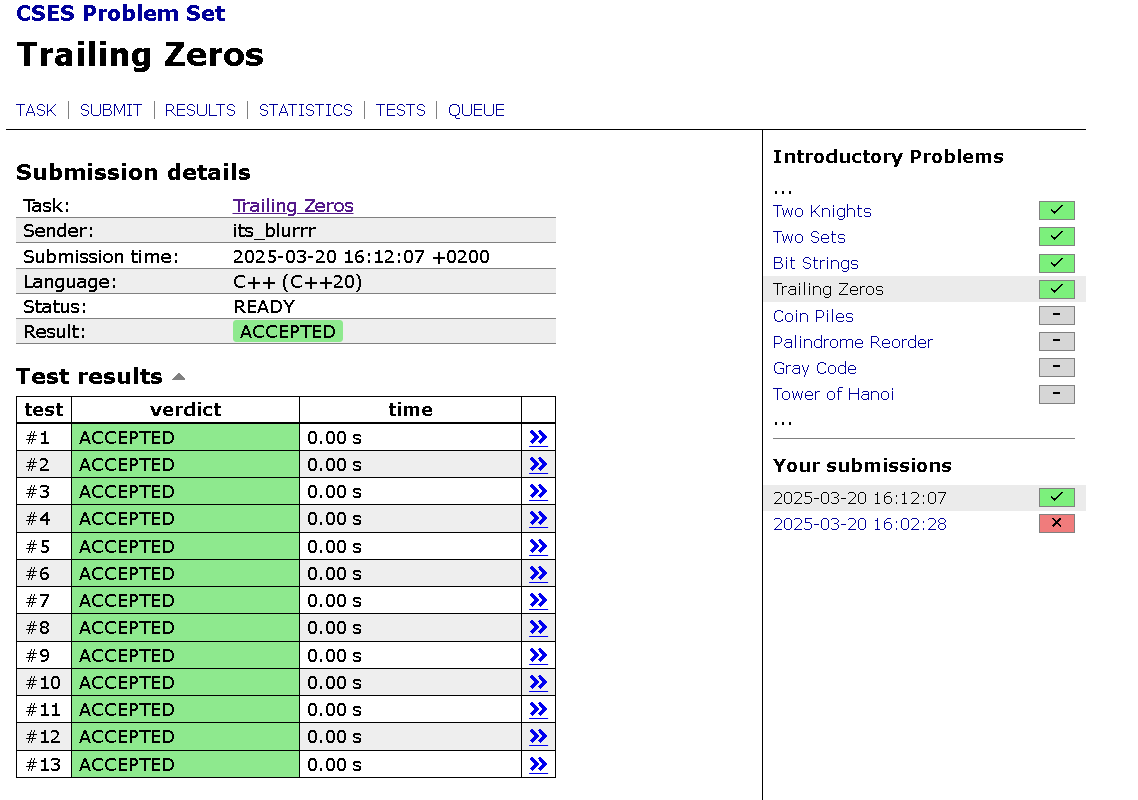This screenshot has height=800, width=1138.
Task: Click unsolved dash icon beside Gray Code
Action: coord(1057,367)
